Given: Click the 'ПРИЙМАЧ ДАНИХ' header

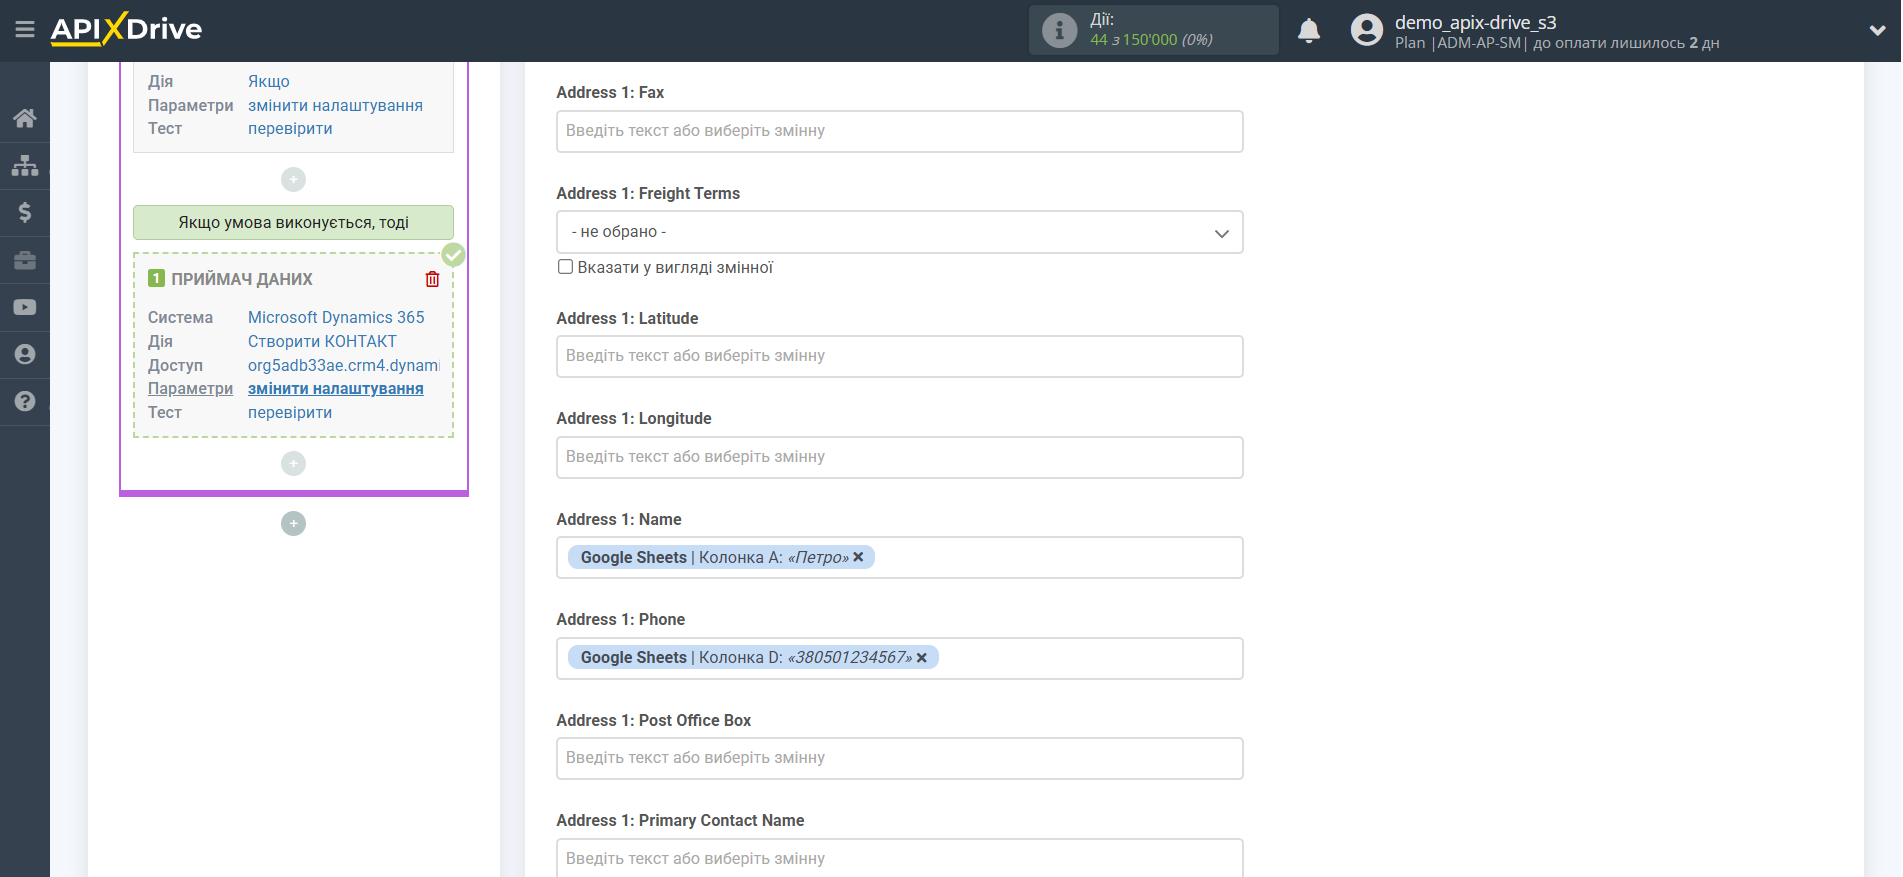Looking at the screenshot, I should tap(242, 279).
